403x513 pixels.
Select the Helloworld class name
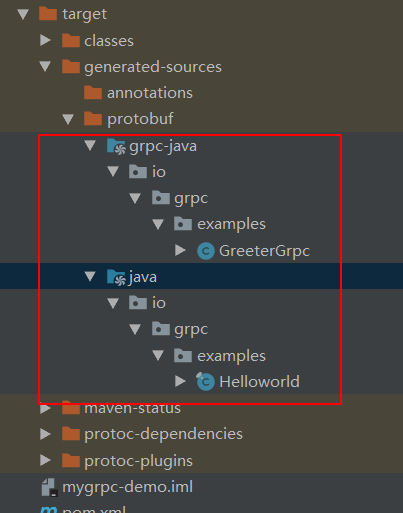[259, 382]
